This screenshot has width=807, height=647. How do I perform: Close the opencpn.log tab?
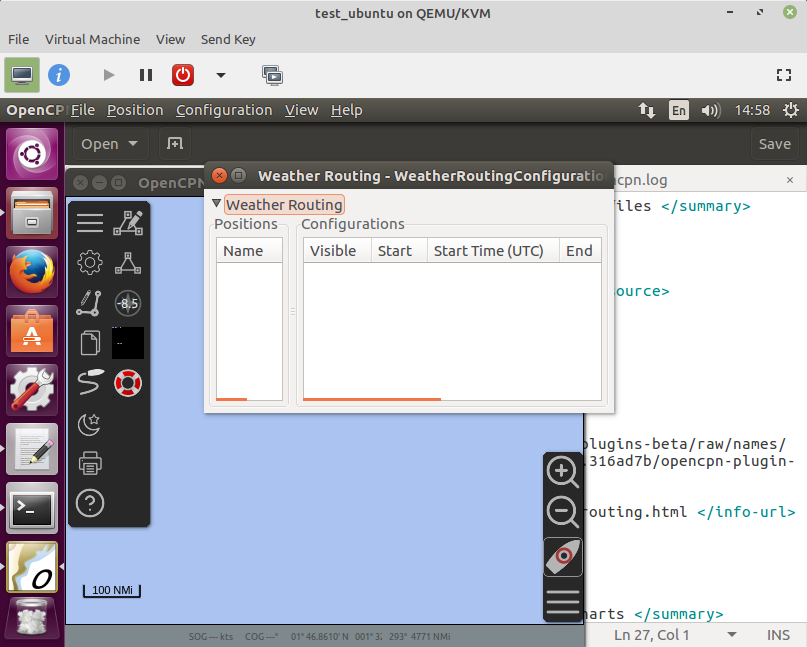point(790,180)
